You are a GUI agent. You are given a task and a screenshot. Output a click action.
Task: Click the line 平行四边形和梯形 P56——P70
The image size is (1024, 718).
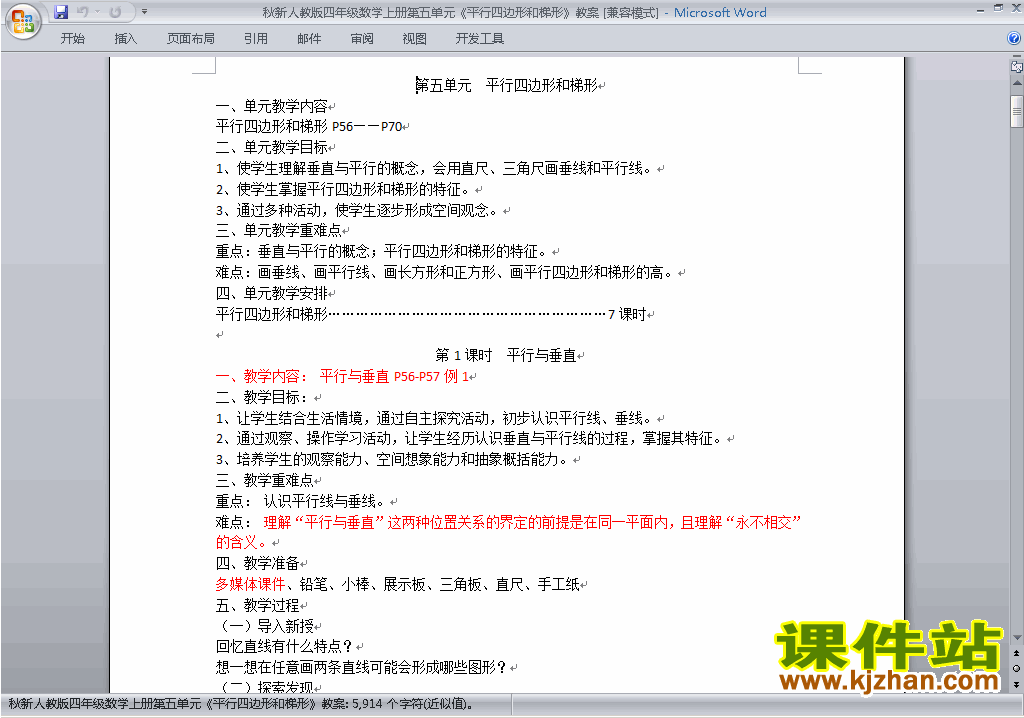tap(309, 126)
